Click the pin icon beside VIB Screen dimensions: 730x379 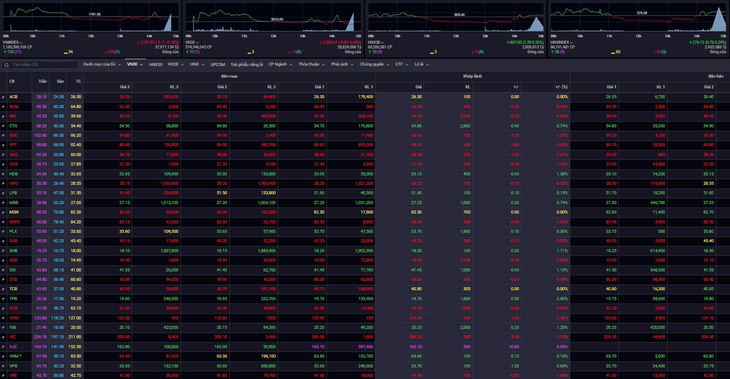pyautogui.click(x=3, y=327)
